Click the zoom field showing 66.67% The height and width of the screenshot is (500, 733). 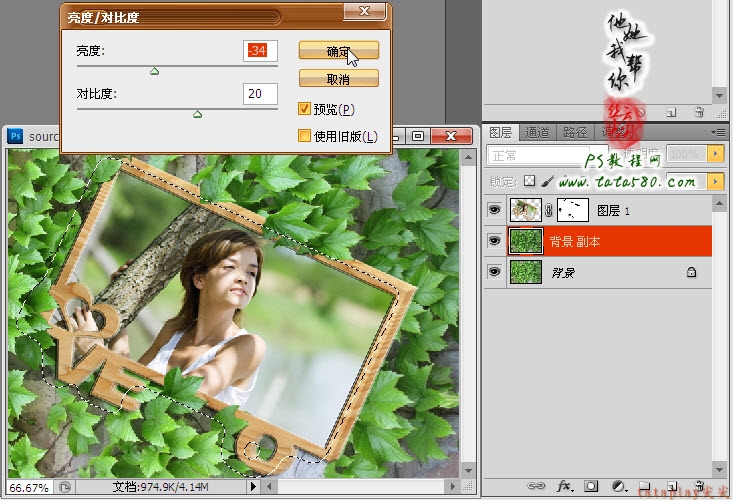29,487
